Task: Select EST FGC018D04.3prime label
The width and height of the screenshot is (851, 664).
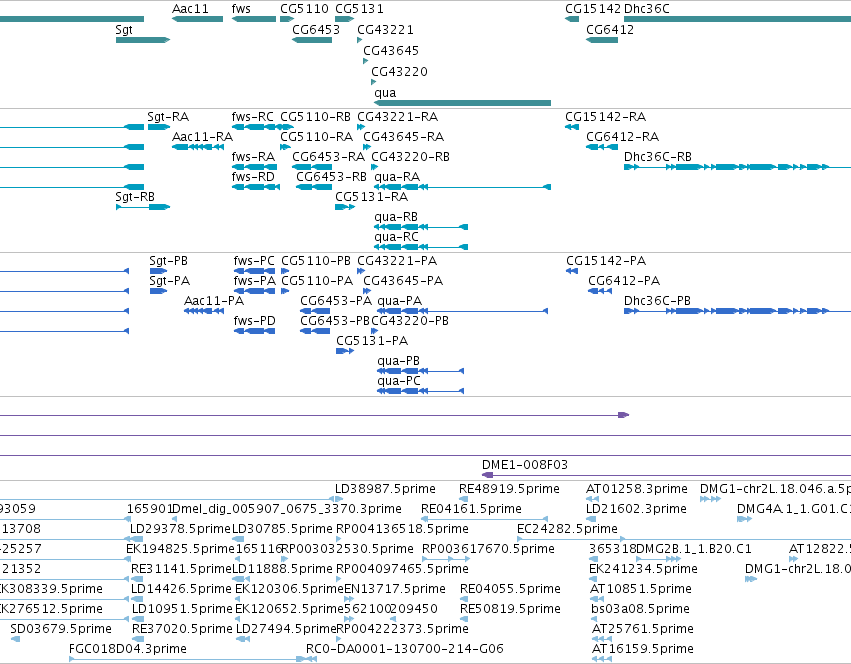Action: coord(128,649)
